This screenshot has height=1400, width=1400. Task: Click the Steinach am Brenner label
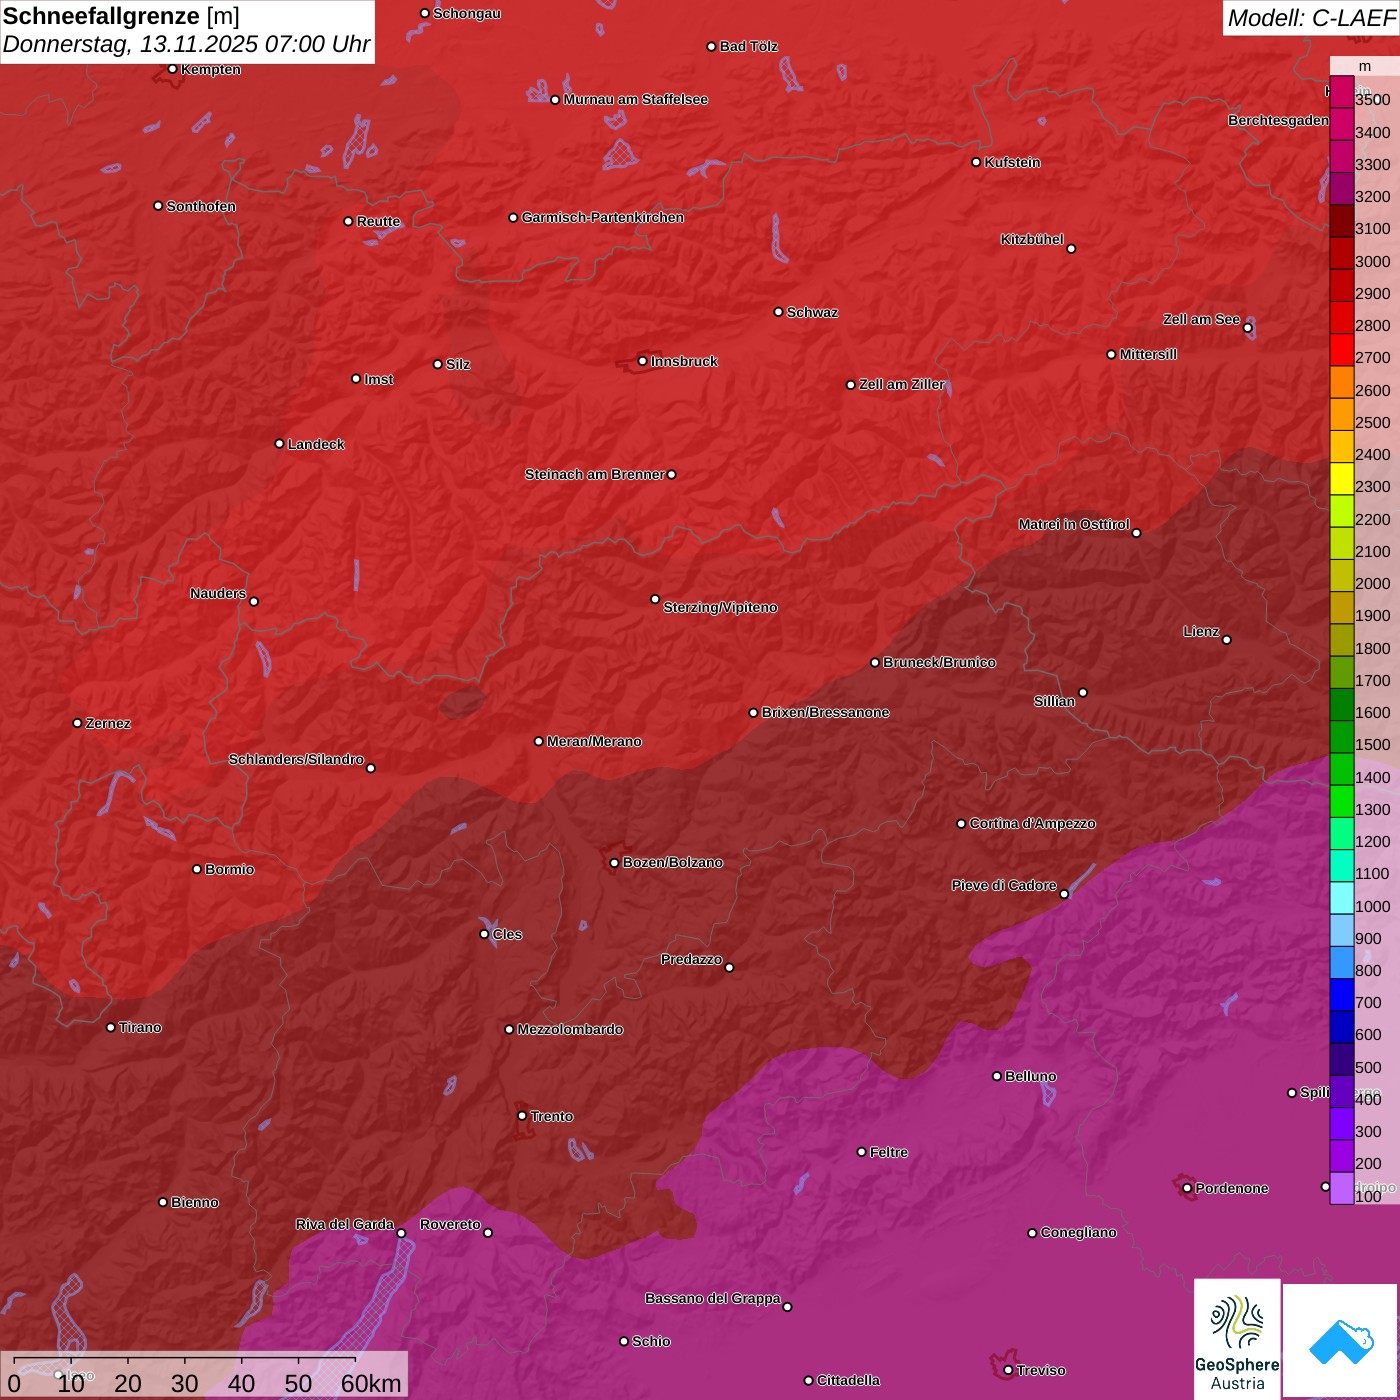click(x=594, y=474)
